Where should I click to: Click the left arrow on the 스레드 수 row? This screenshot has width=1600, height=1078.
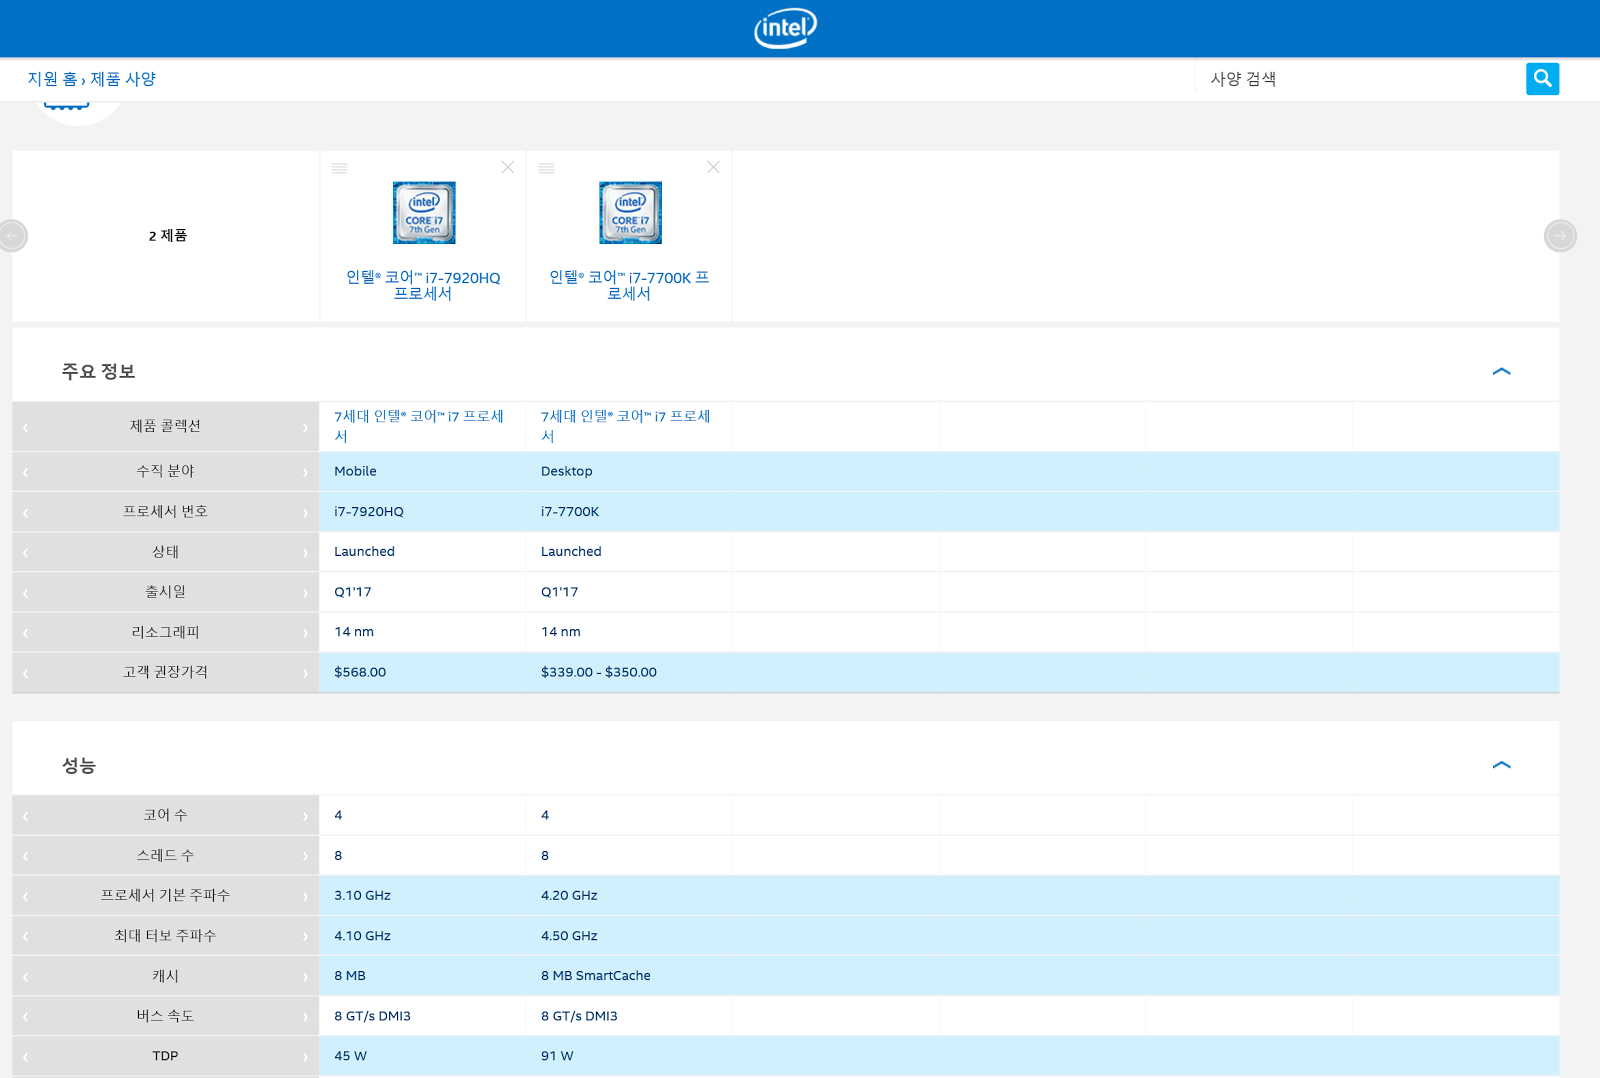[25, 856]
